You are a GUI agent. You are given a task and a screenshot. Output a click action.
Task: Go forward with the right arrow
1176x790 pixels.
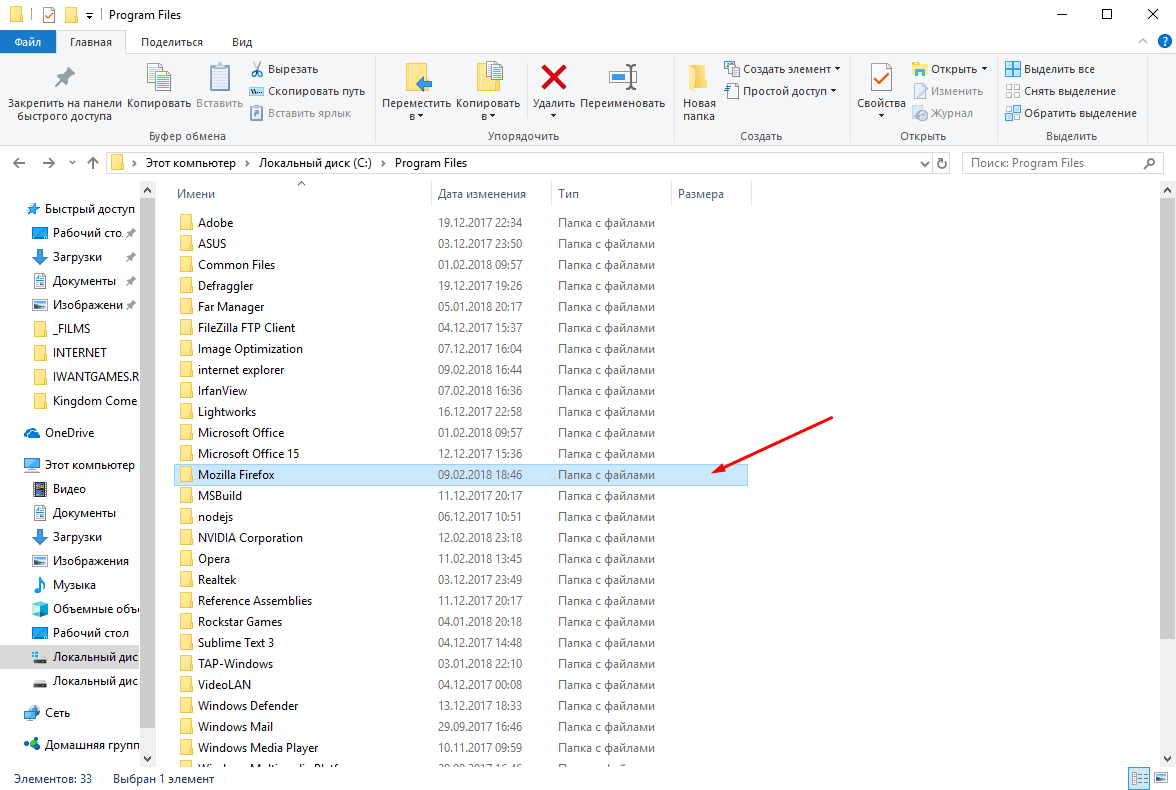49,163
